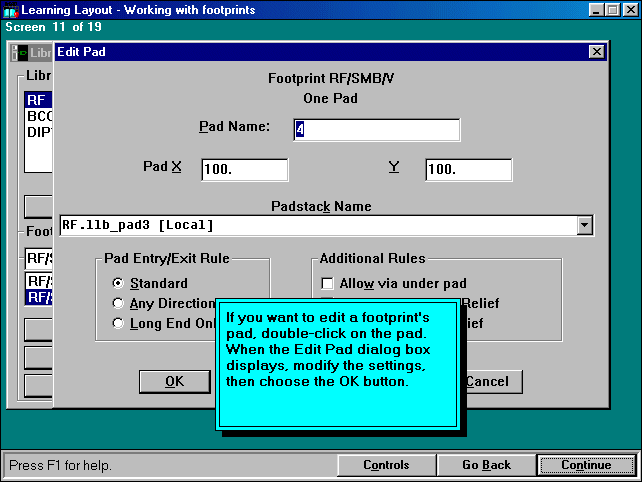Screen dimensions: 642x482
Task: Go Back to the previous tutorial screen
Action: tap(486, 465)
